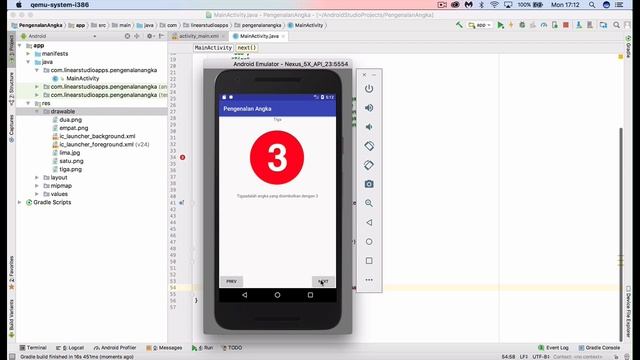Activate emulator zoom magnifier icon
The width and height of the screenshot is (640, 360).
pos(369,203)
